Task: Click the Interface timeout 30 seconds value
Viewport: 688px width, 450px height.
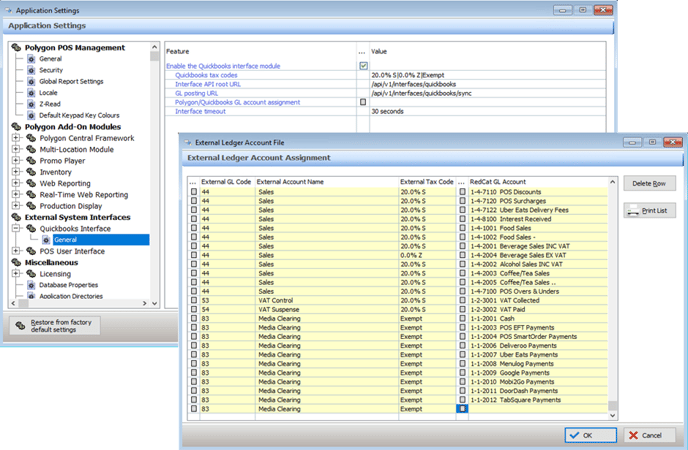Action: 387,111
